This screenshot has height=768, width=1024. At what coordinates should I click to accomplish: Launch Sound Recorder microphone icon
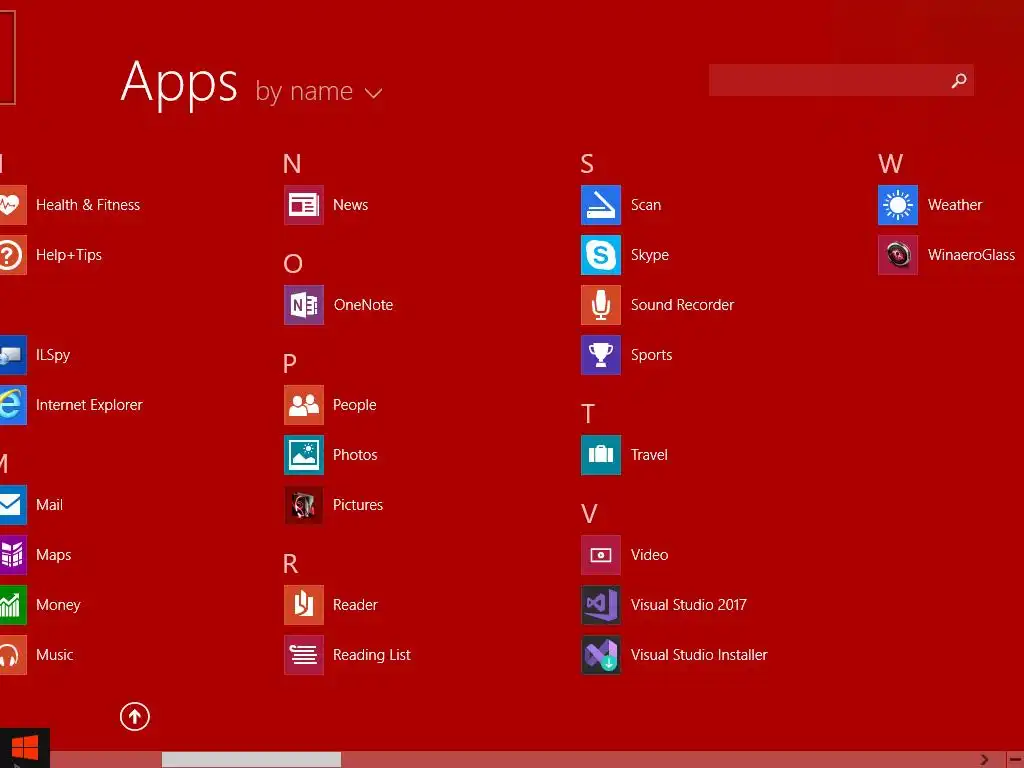pyautogui.click(x=601, y=305)
